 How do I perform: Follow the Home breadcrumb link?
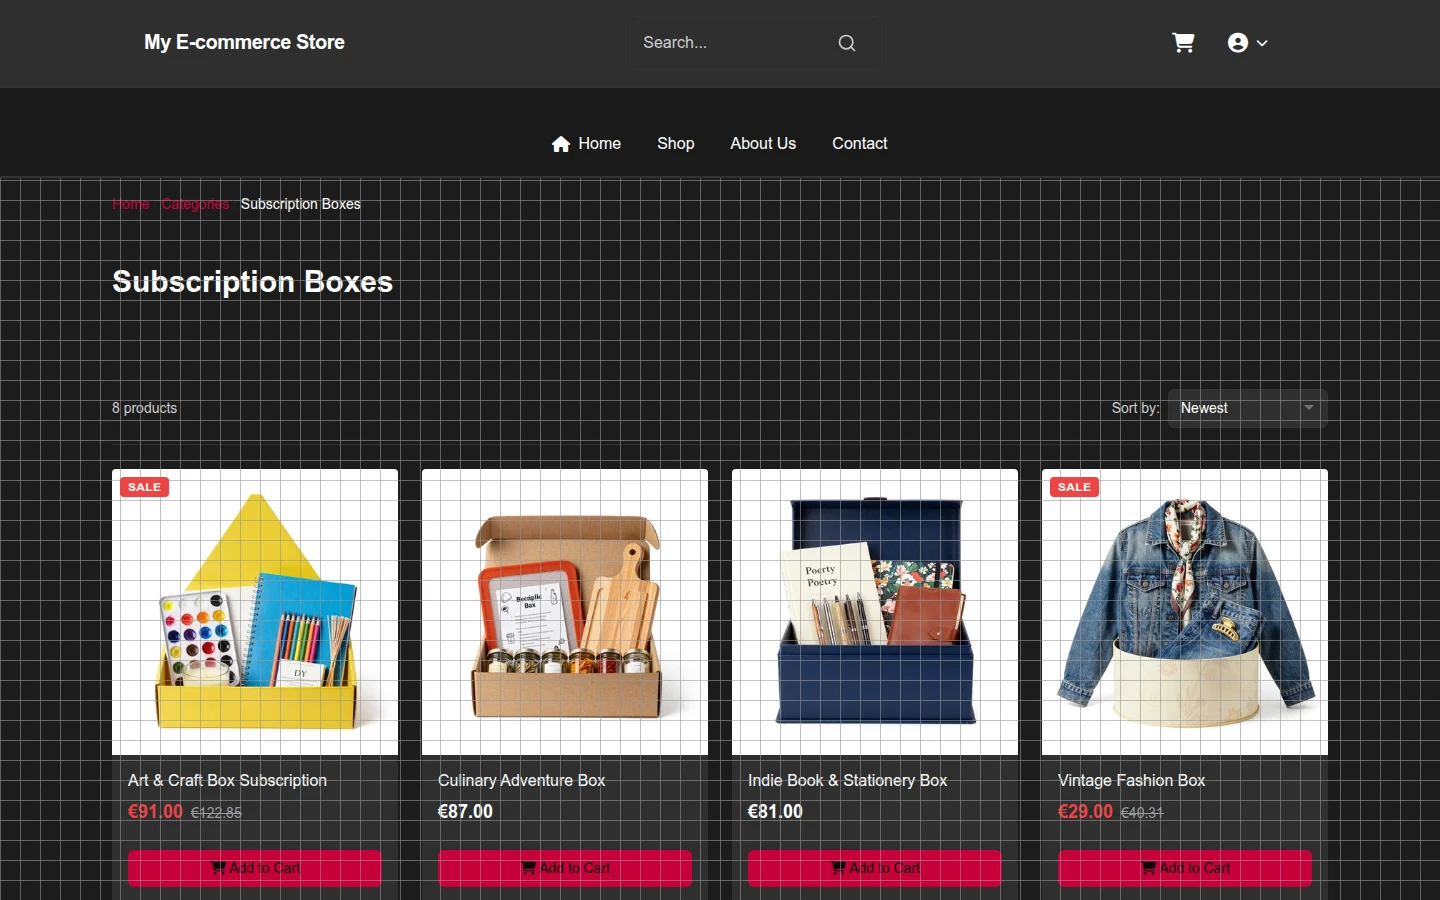[131, 204]
